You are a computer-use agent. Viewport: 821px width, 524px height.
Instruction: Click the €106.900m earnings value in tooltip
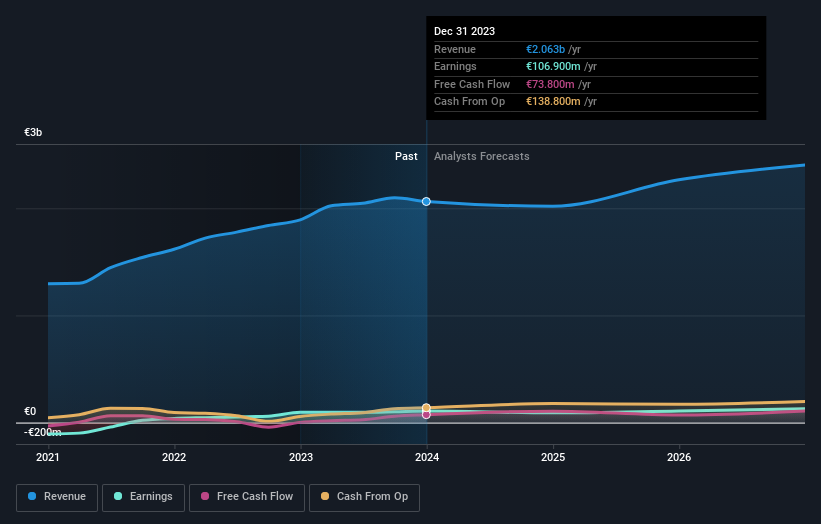click(553, 66)
